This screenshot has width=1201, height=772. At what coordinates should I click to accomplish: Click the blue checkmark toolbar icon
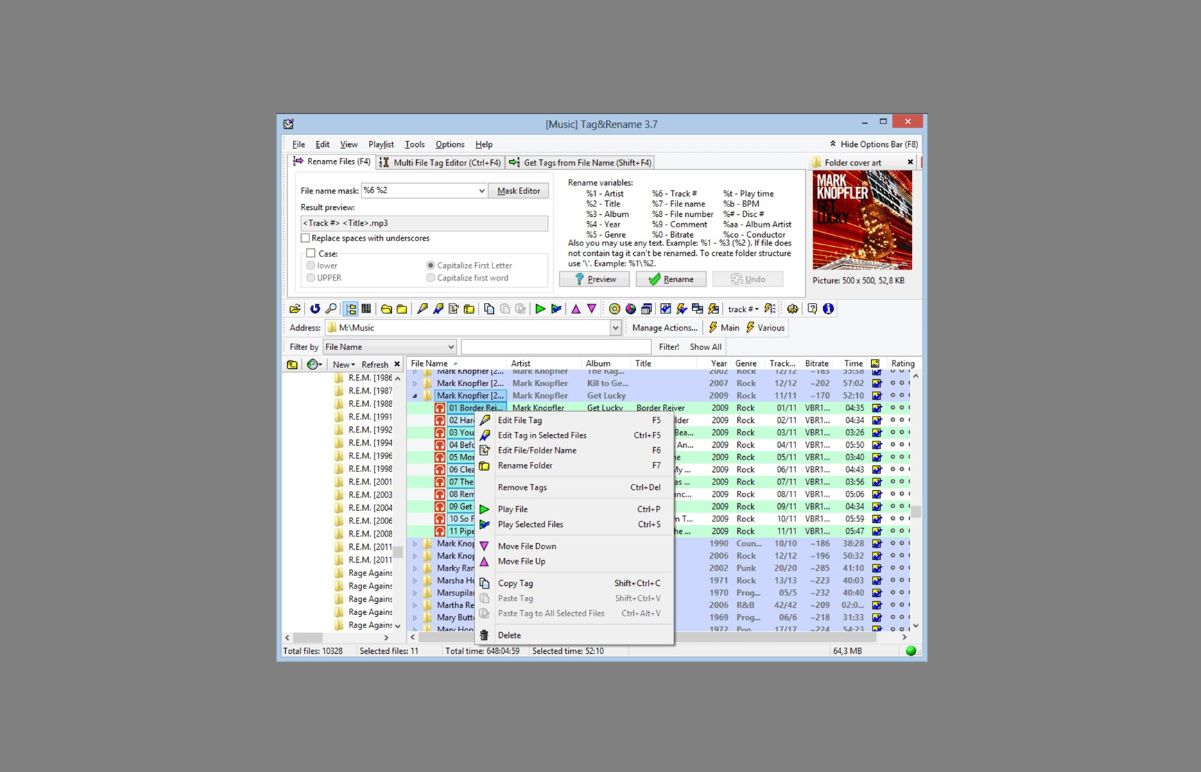(665, 309)
